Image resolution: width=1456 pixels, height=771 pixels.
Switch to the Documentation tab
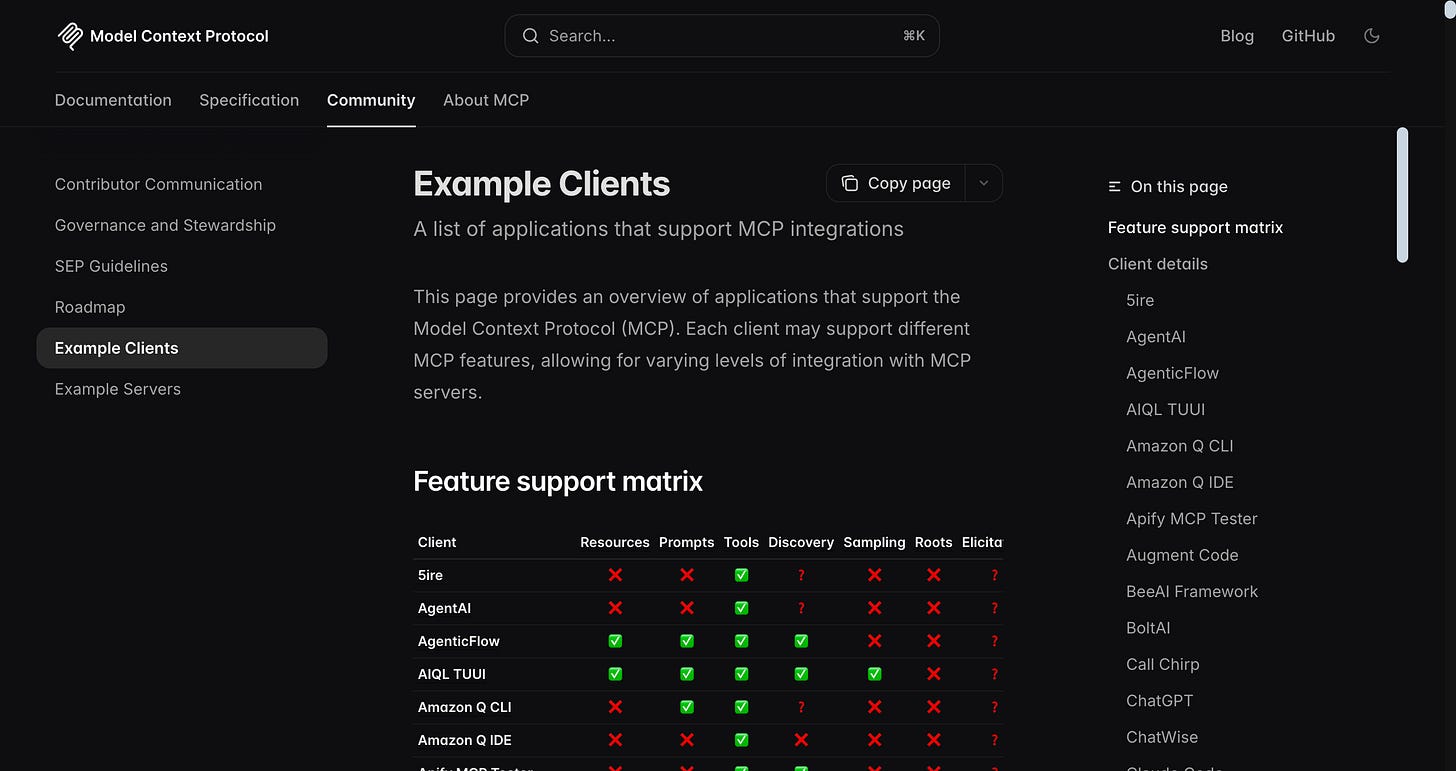tap(113, 100)
